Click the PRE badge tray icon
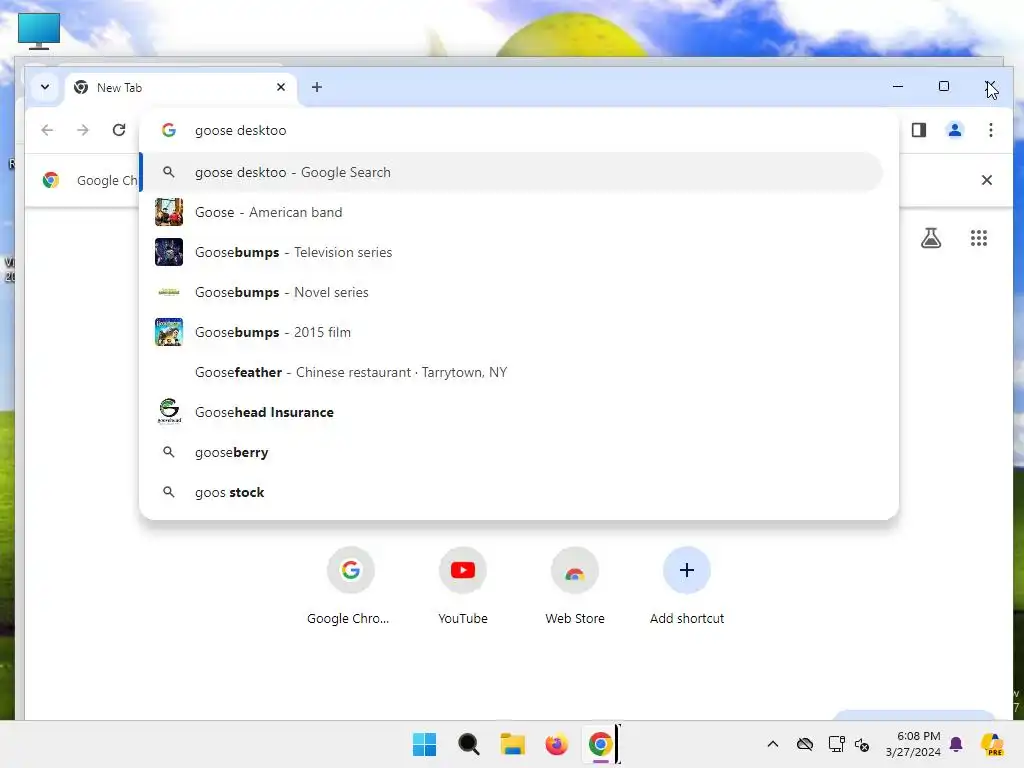The height and width of the screenshot is (768, 1024). pos(993,744)
